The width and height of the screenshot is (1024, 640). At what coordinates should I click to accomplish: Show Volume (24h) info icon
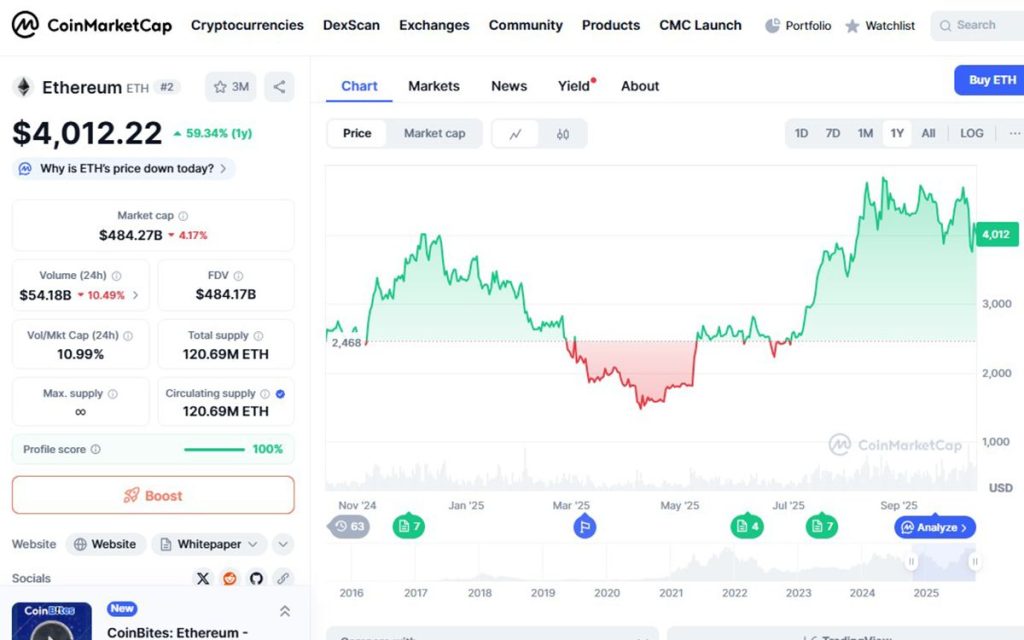116,276
